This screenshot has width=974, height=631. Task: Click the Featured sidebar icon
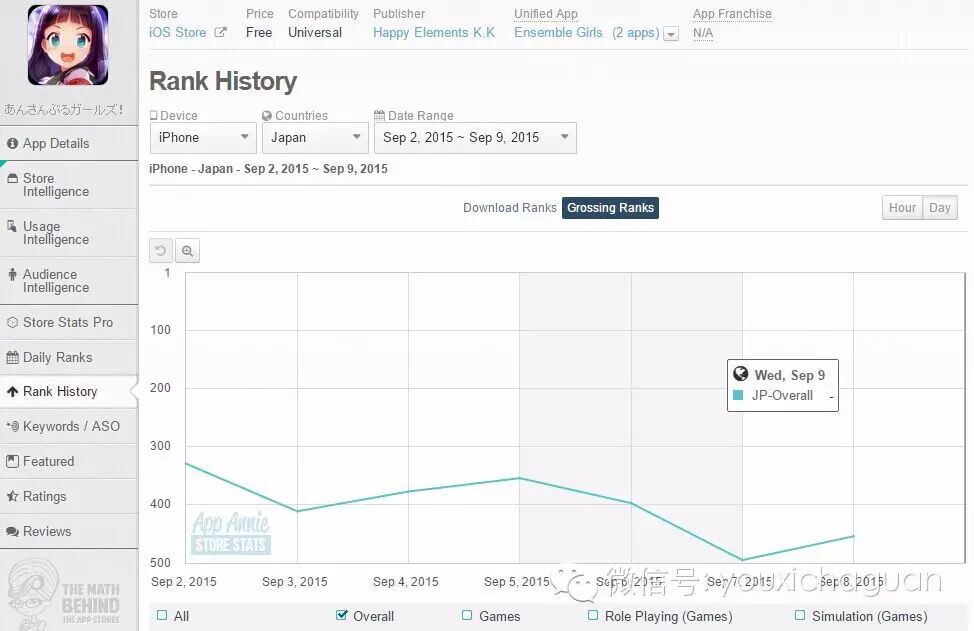tap(12, 461)
